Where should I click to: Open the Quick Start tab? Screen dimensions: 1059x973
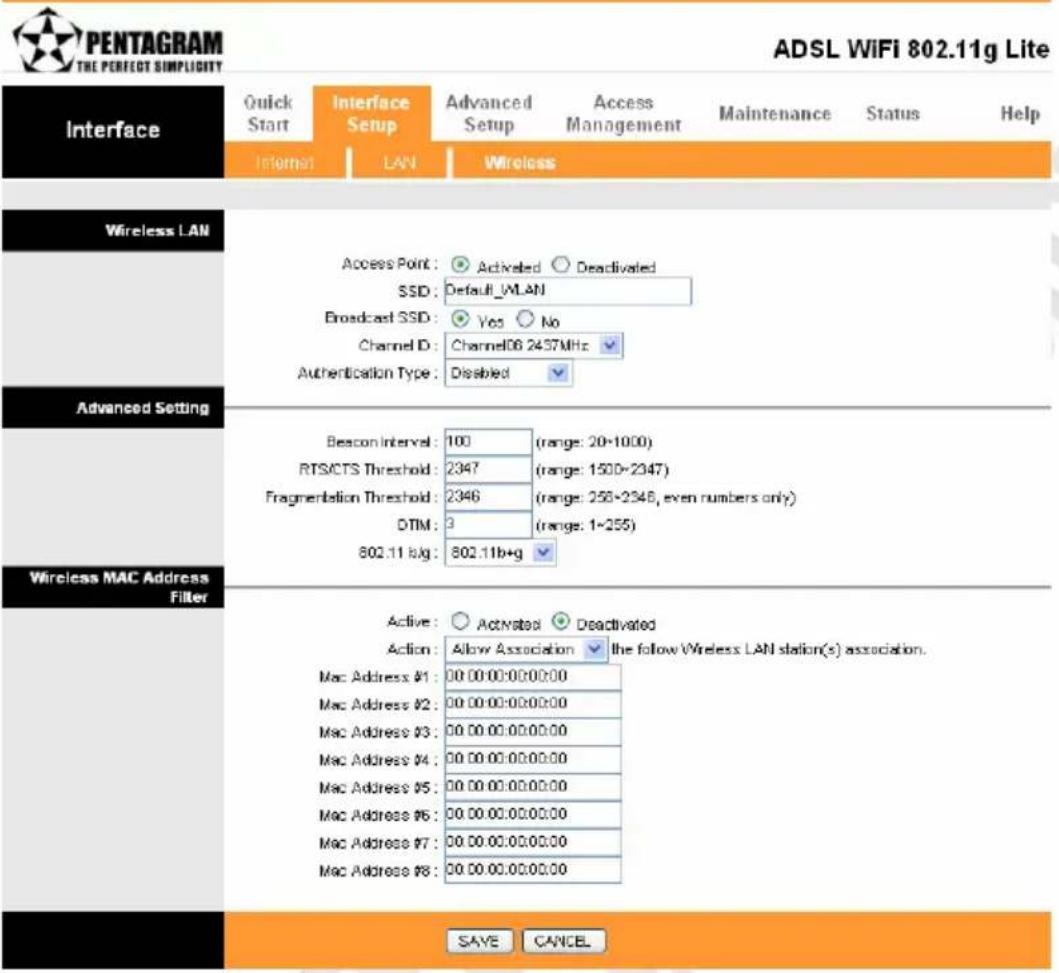268,113
